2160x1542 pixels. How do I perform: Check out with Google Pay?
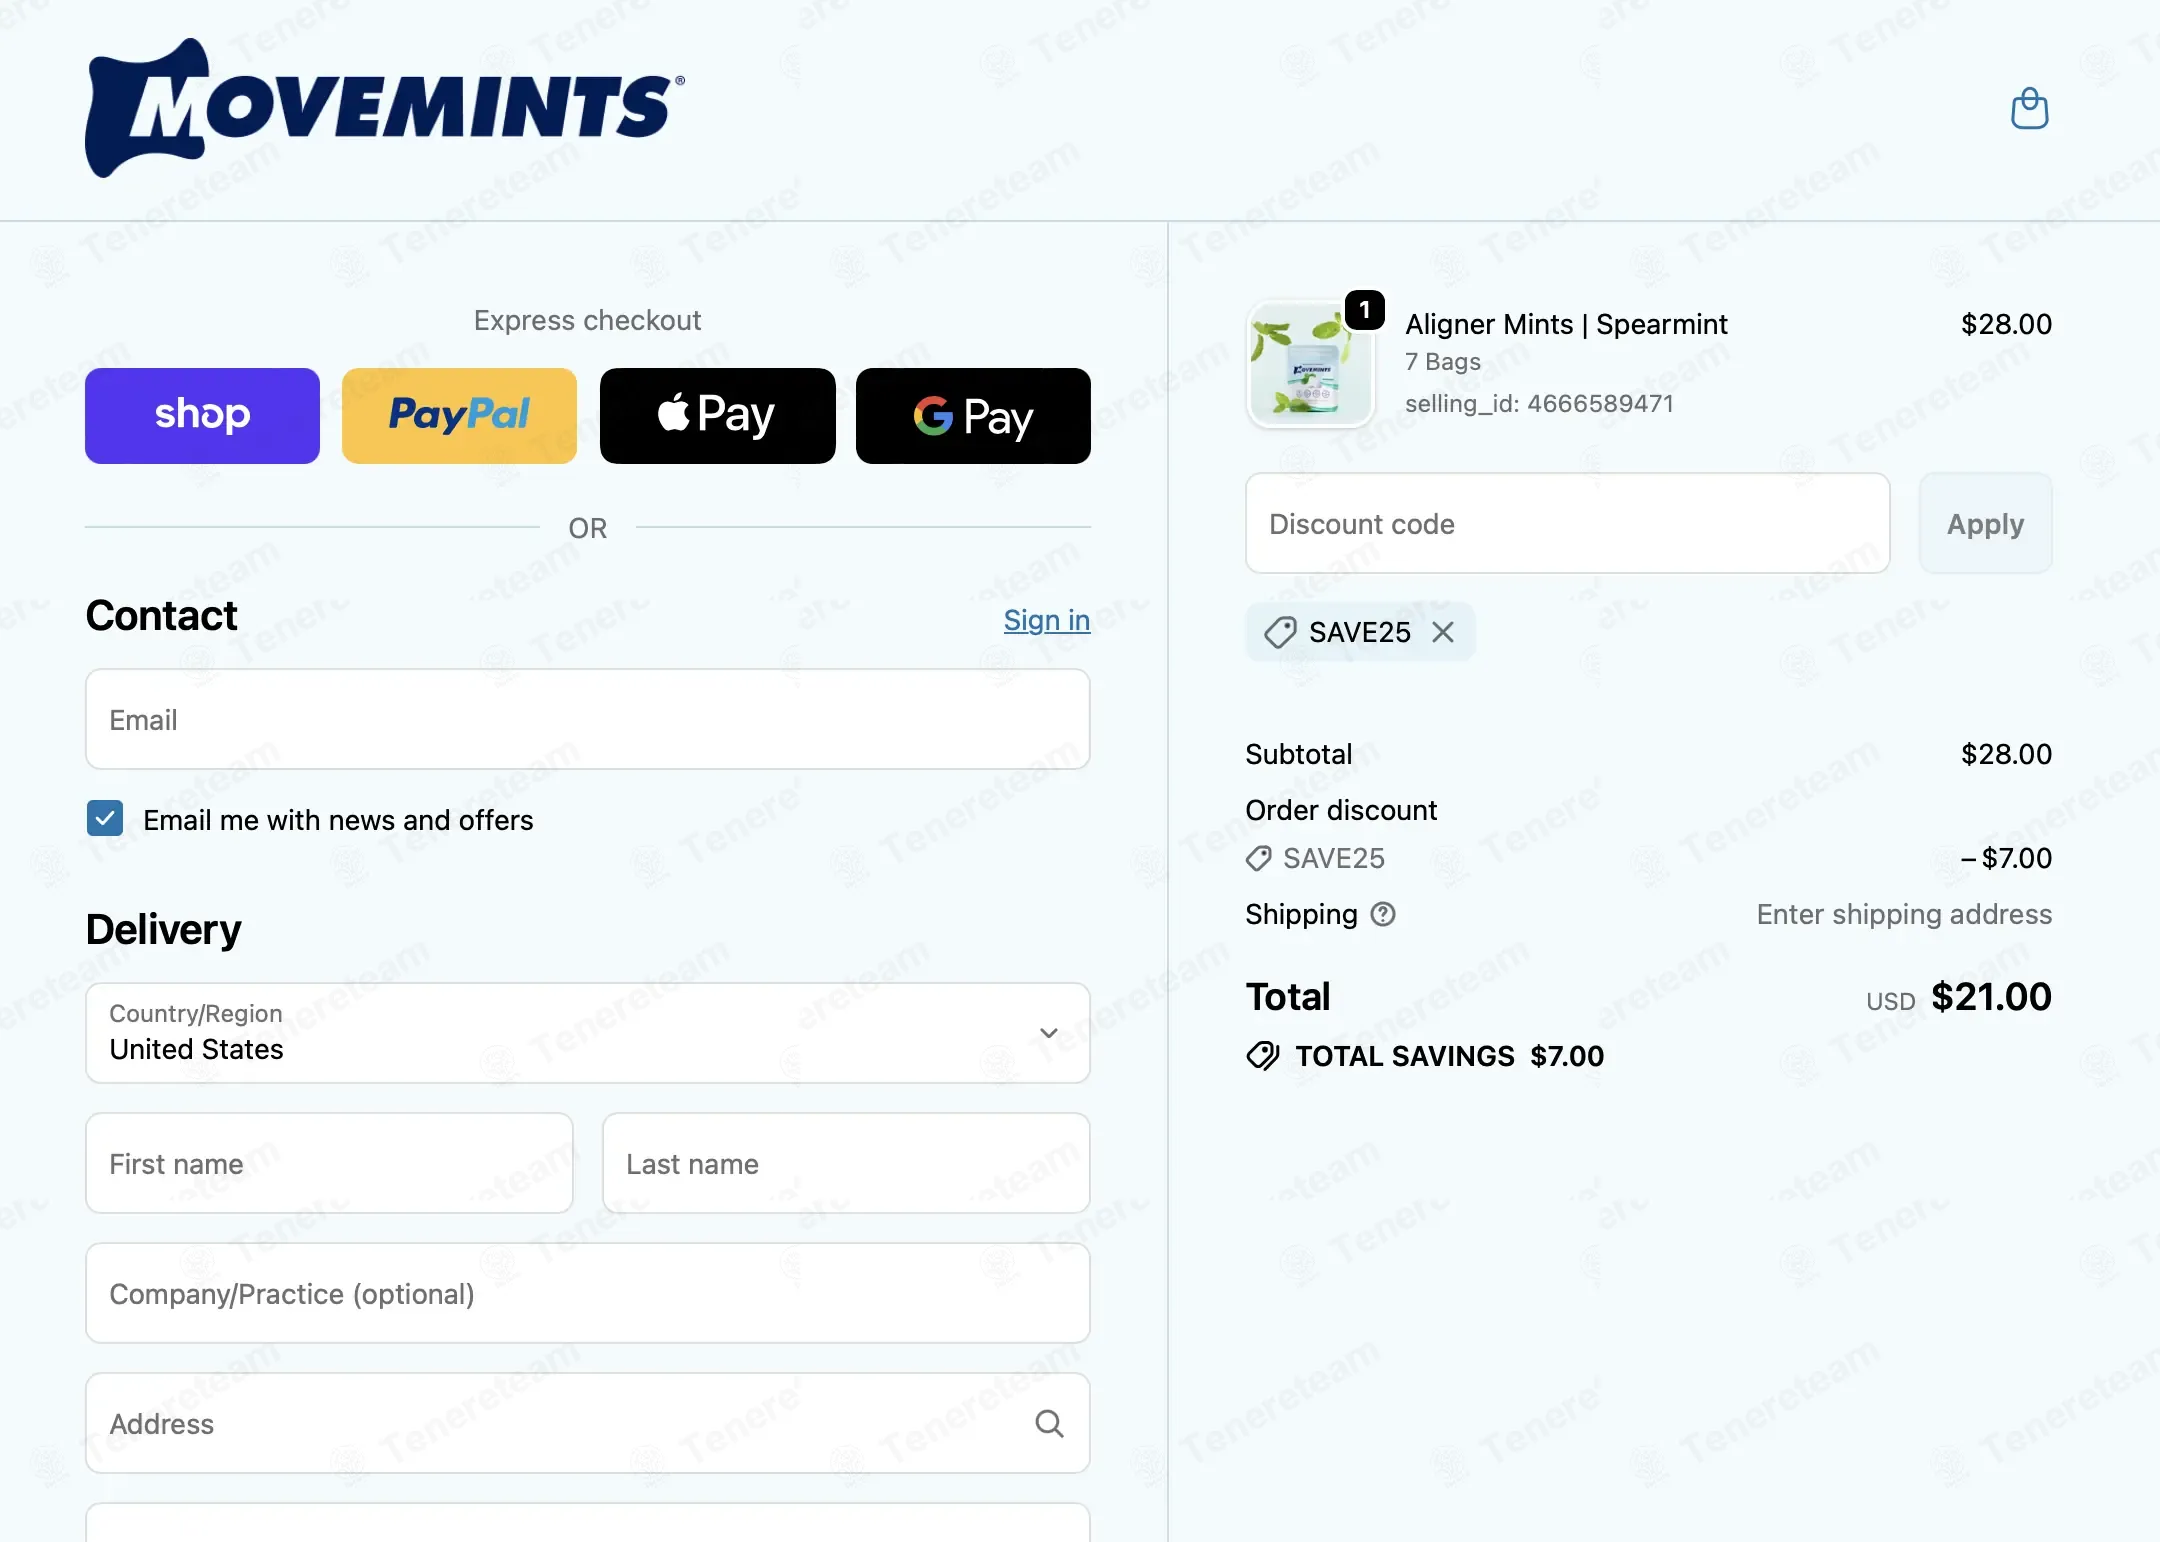click(x=973, y=415)
